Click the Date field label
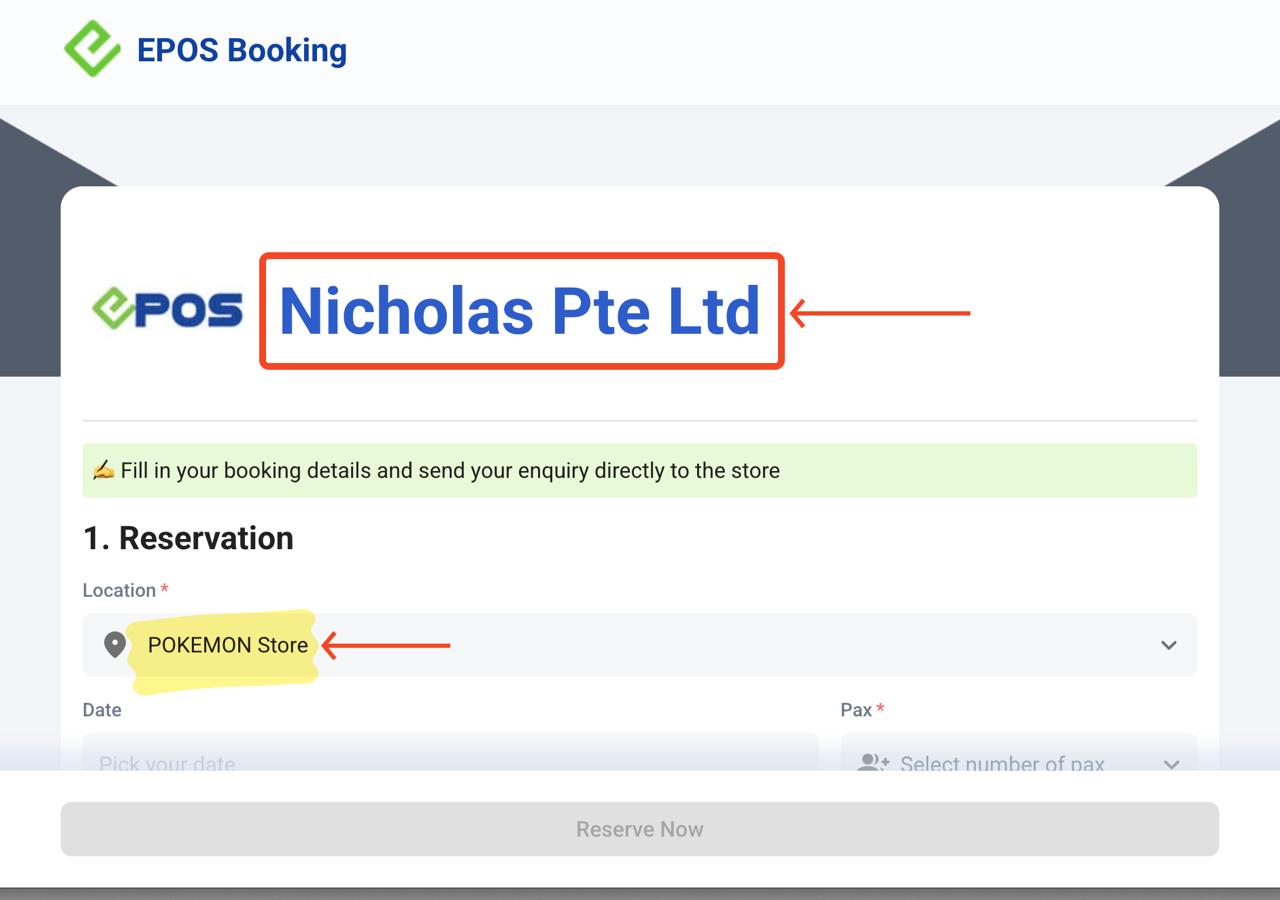This screenshot has width=1280, height=900. pos(102,710)
